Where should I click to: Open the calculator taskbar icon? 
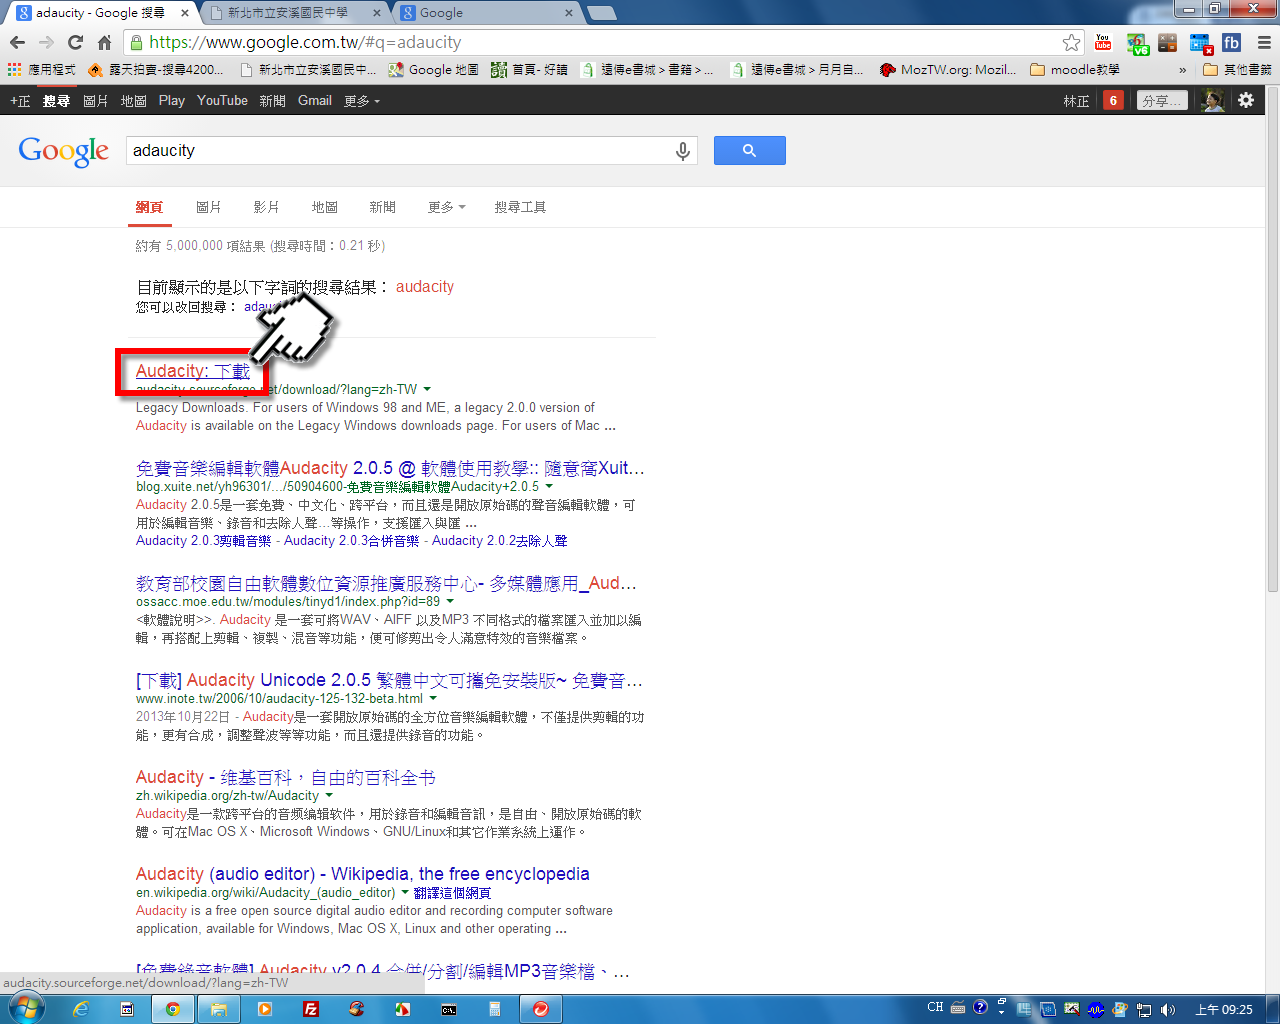coord(495,1009)
